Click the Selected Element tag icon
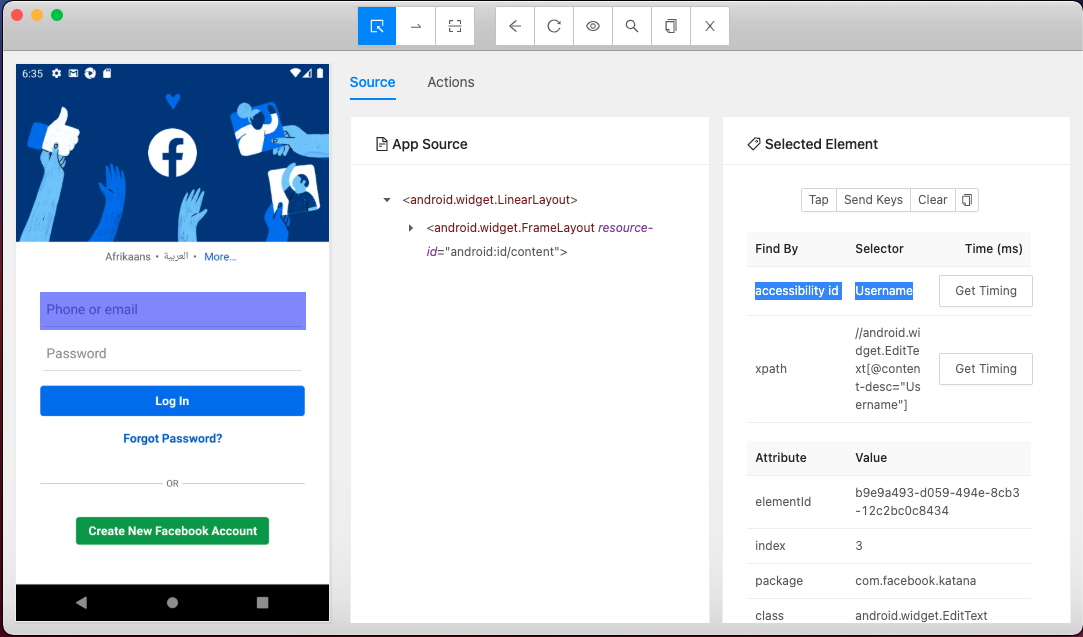Screen dimensions: 1083x637 [754, 144]
